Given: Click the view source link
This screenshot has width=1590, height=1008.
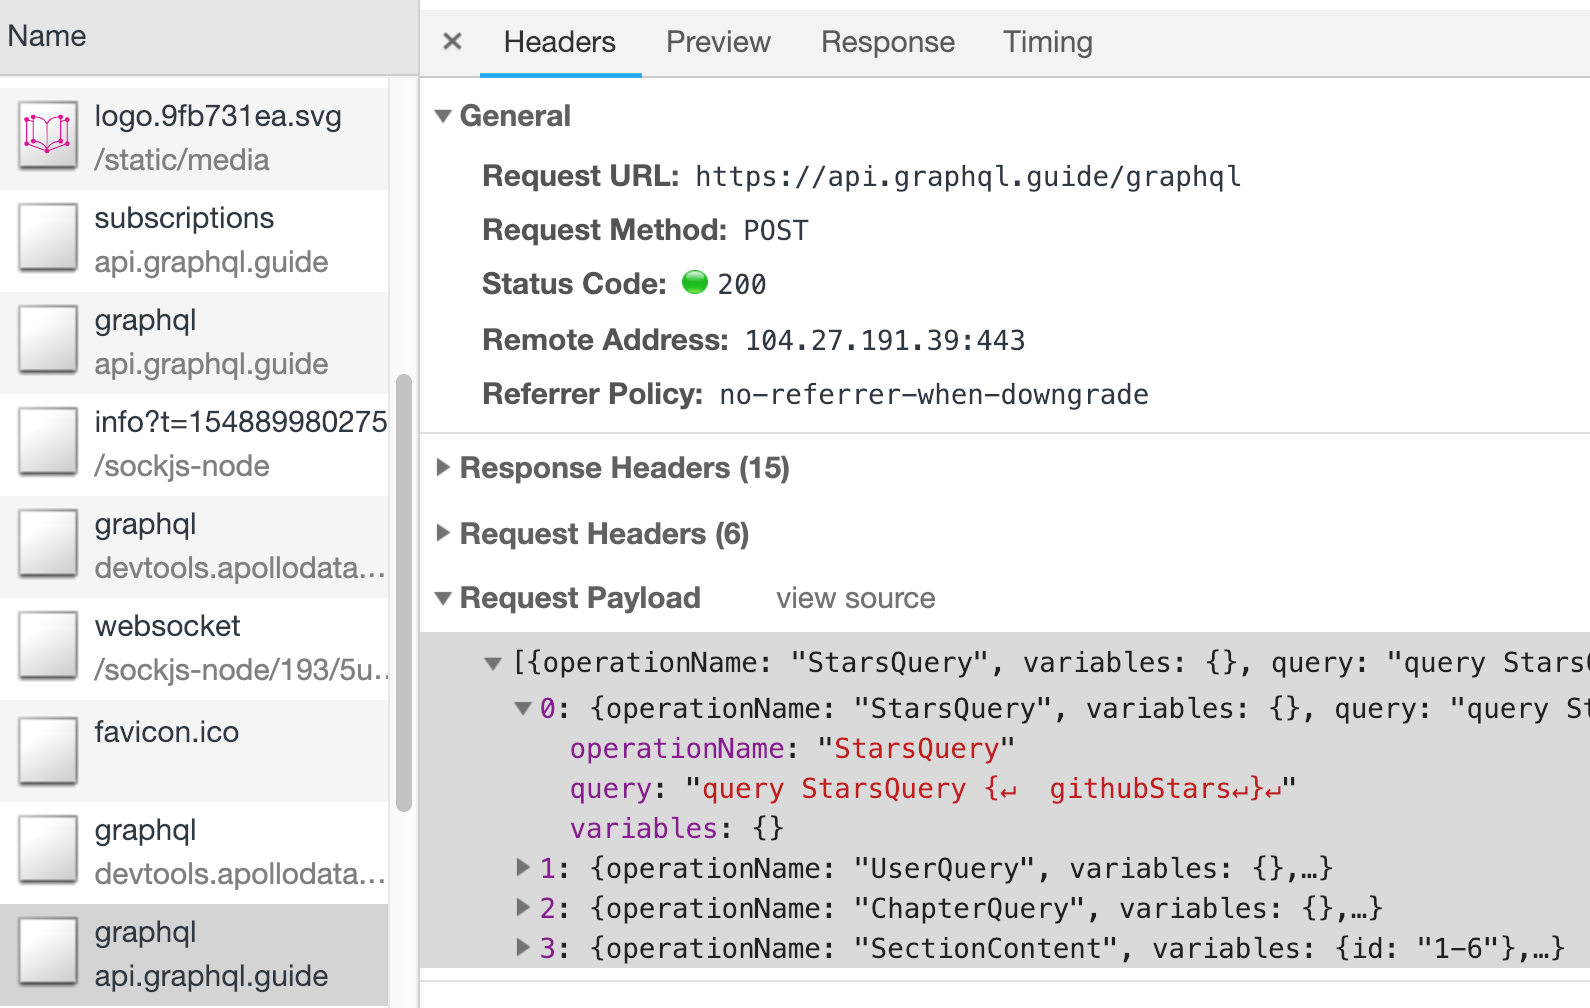Looking at the screenshot, I should (856, 598).
